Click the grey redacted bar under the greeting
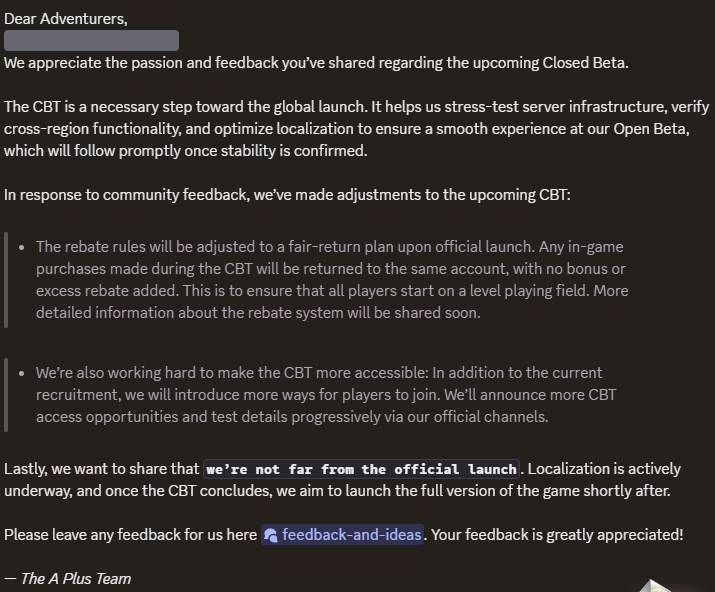715x592 pixels. pyautogui.click(x=91, y=41)
